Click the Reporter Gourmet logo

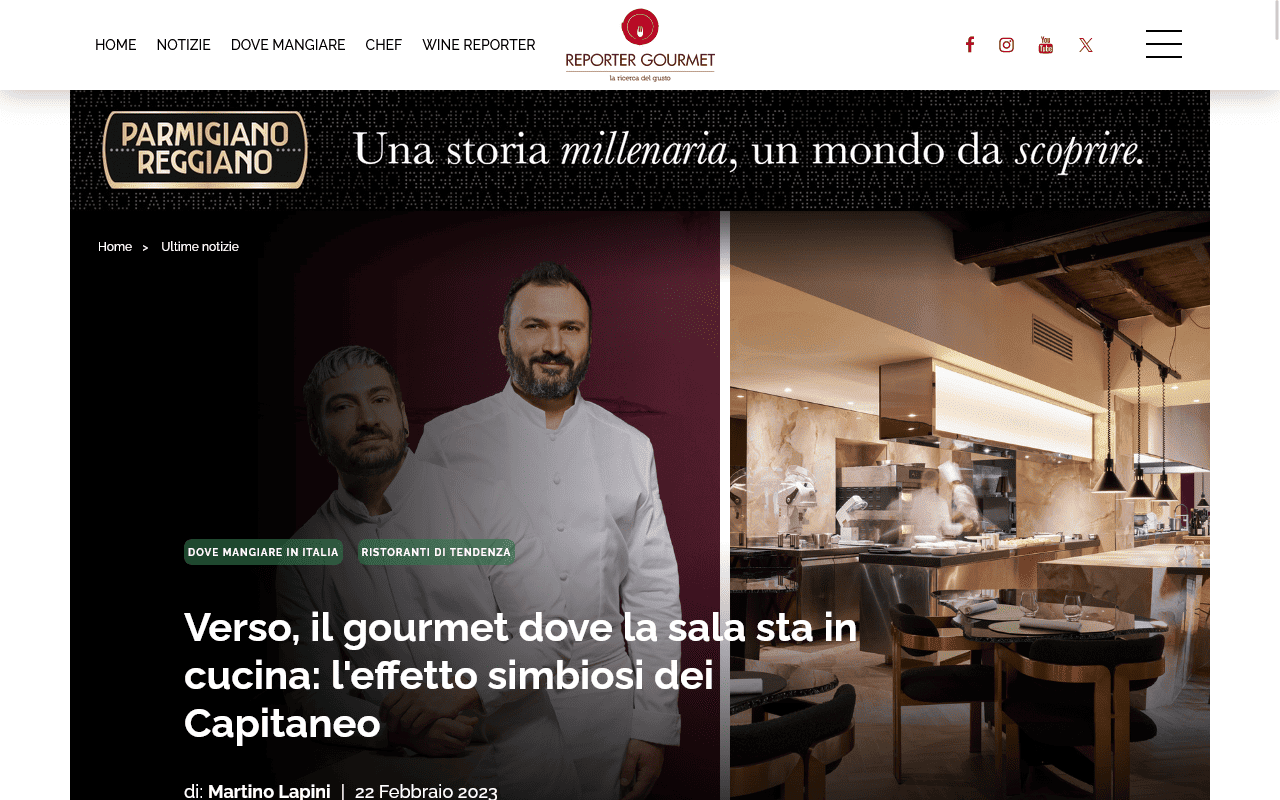pyautogui.click(x=640, y=45)
